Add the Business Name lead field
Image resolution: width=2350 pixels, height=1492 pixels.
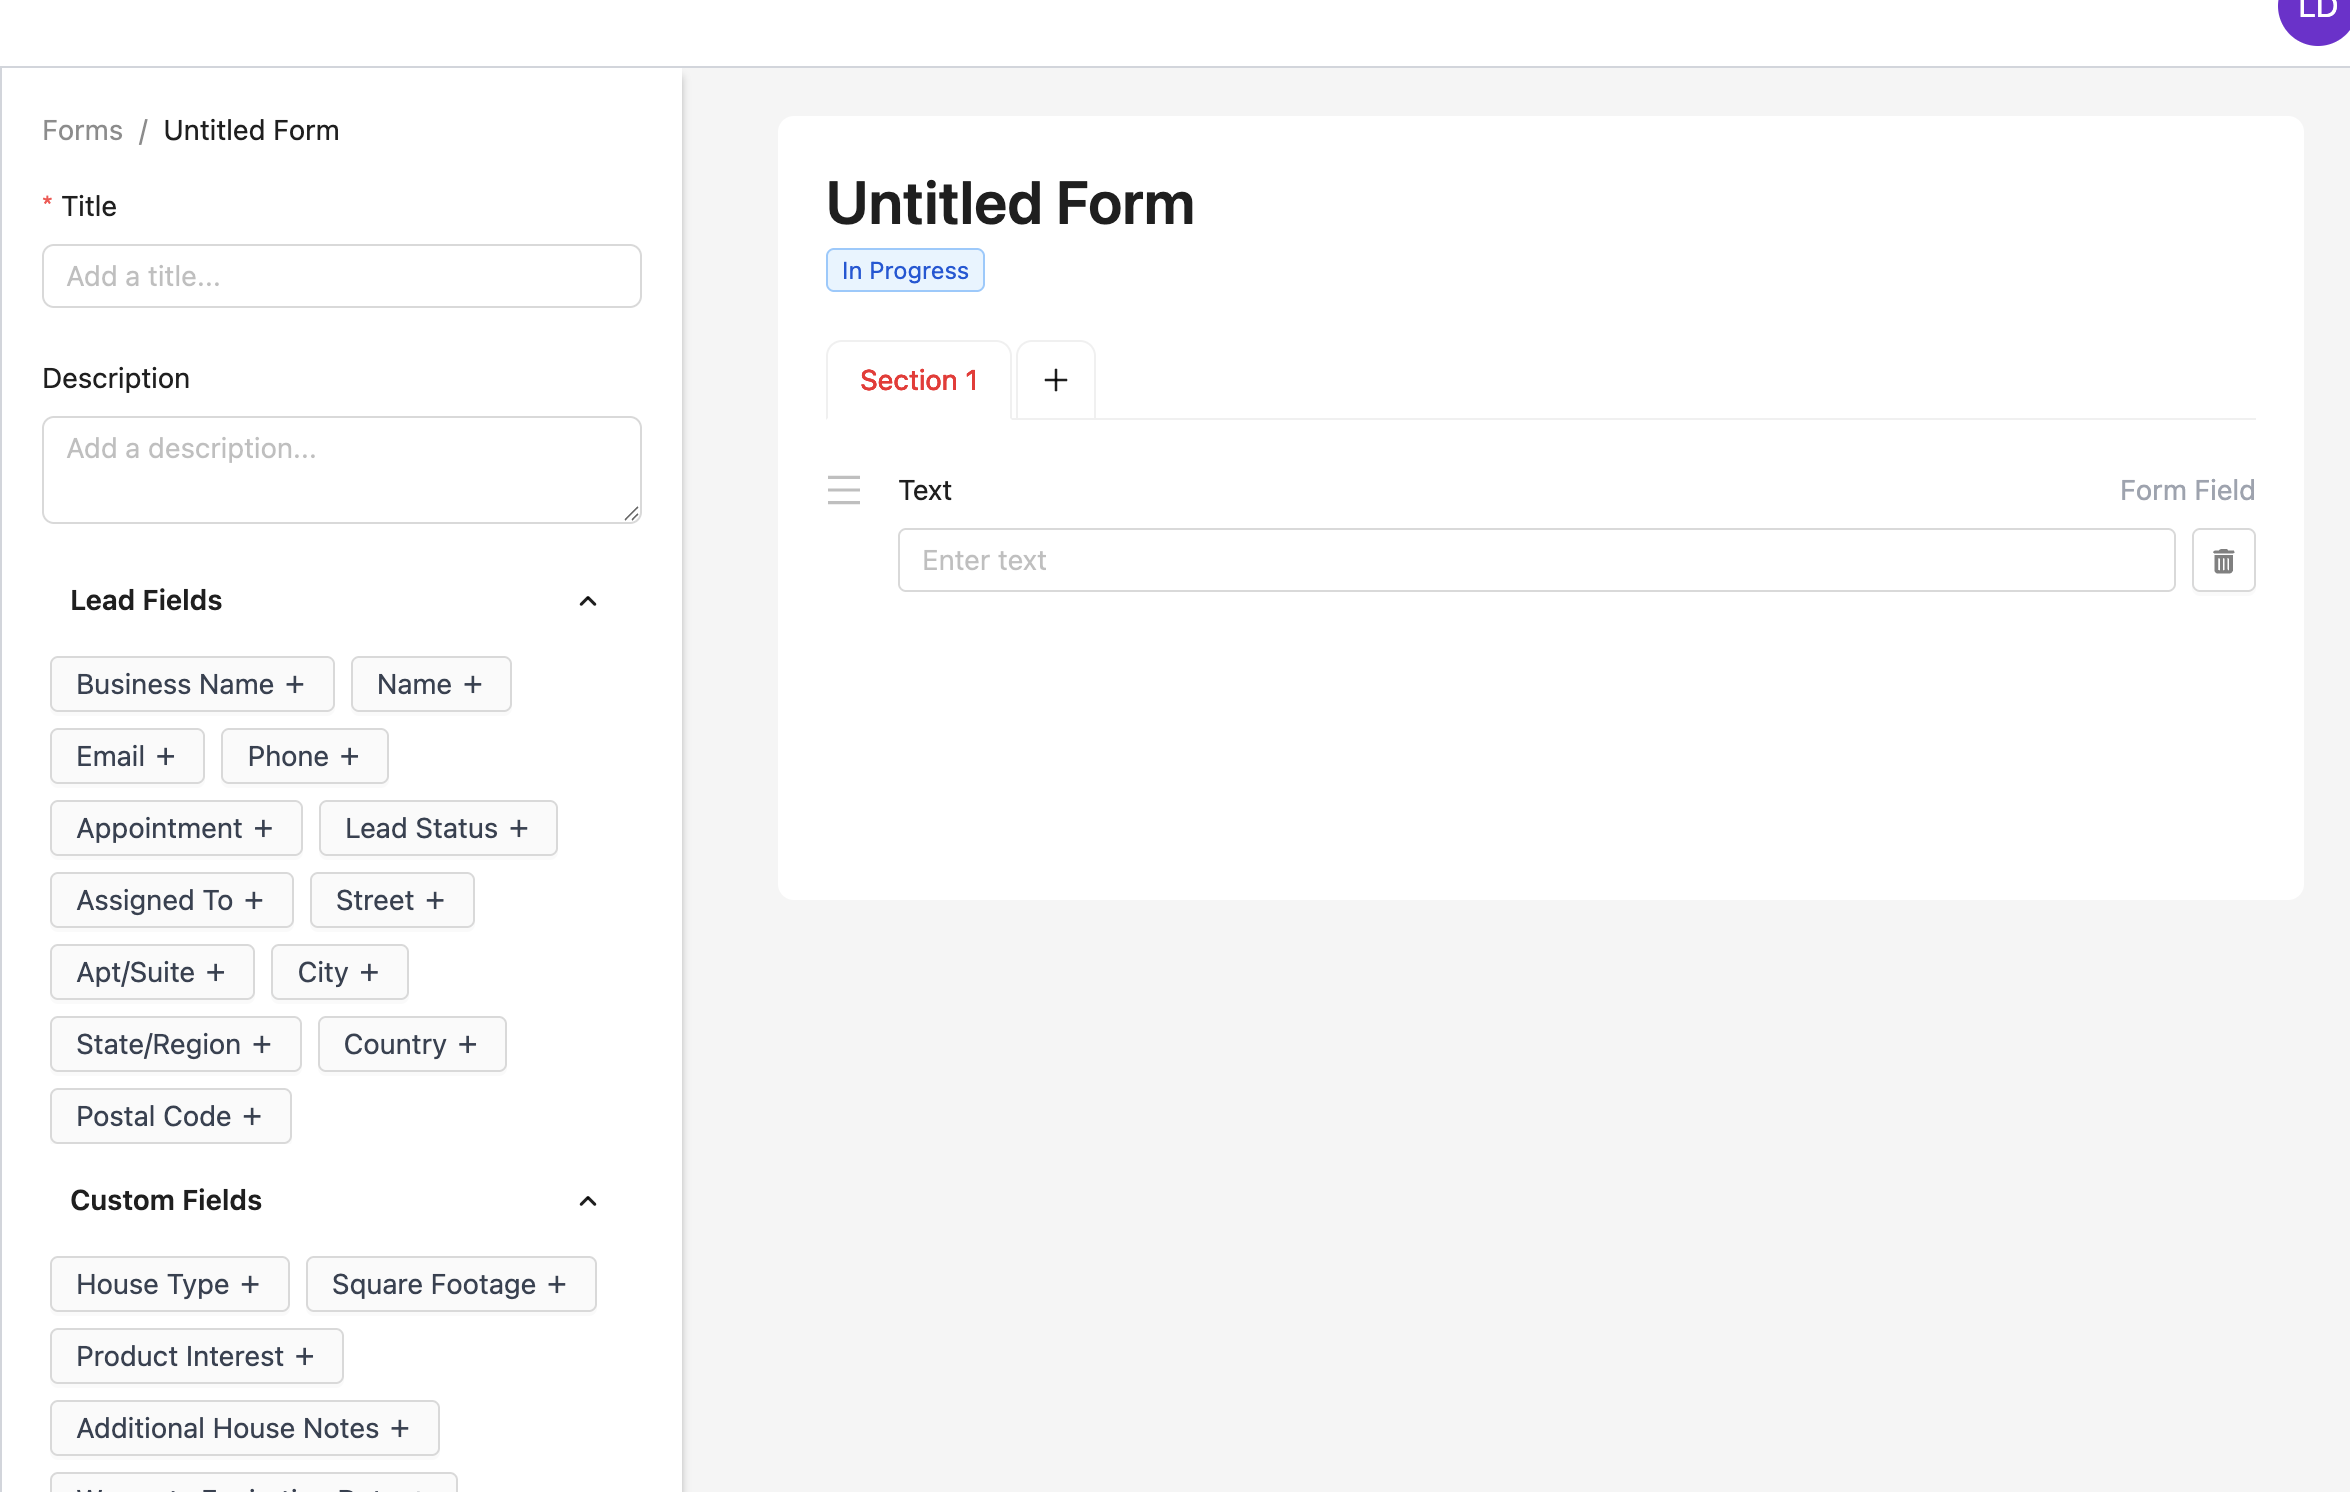[x=191, y=684]
